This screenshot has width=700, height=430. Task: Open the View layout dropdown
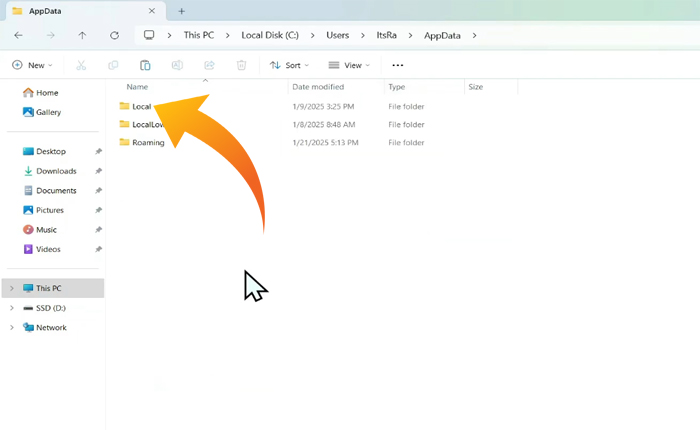coord(349,65)
